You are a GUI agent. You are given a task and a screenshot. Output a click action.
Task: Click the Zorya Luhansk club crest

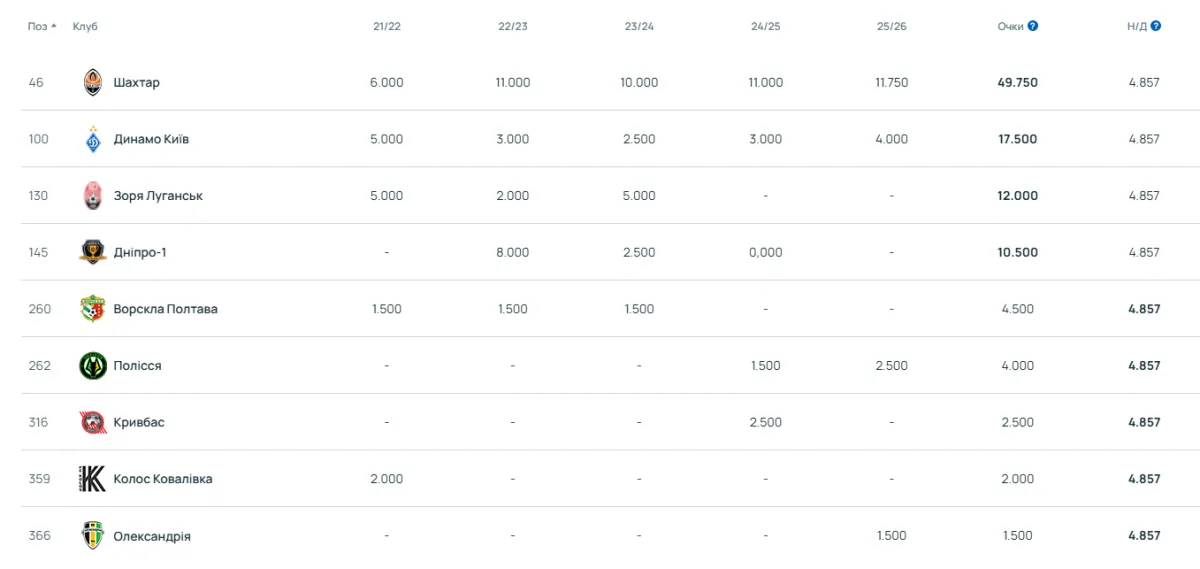[92, 196]
